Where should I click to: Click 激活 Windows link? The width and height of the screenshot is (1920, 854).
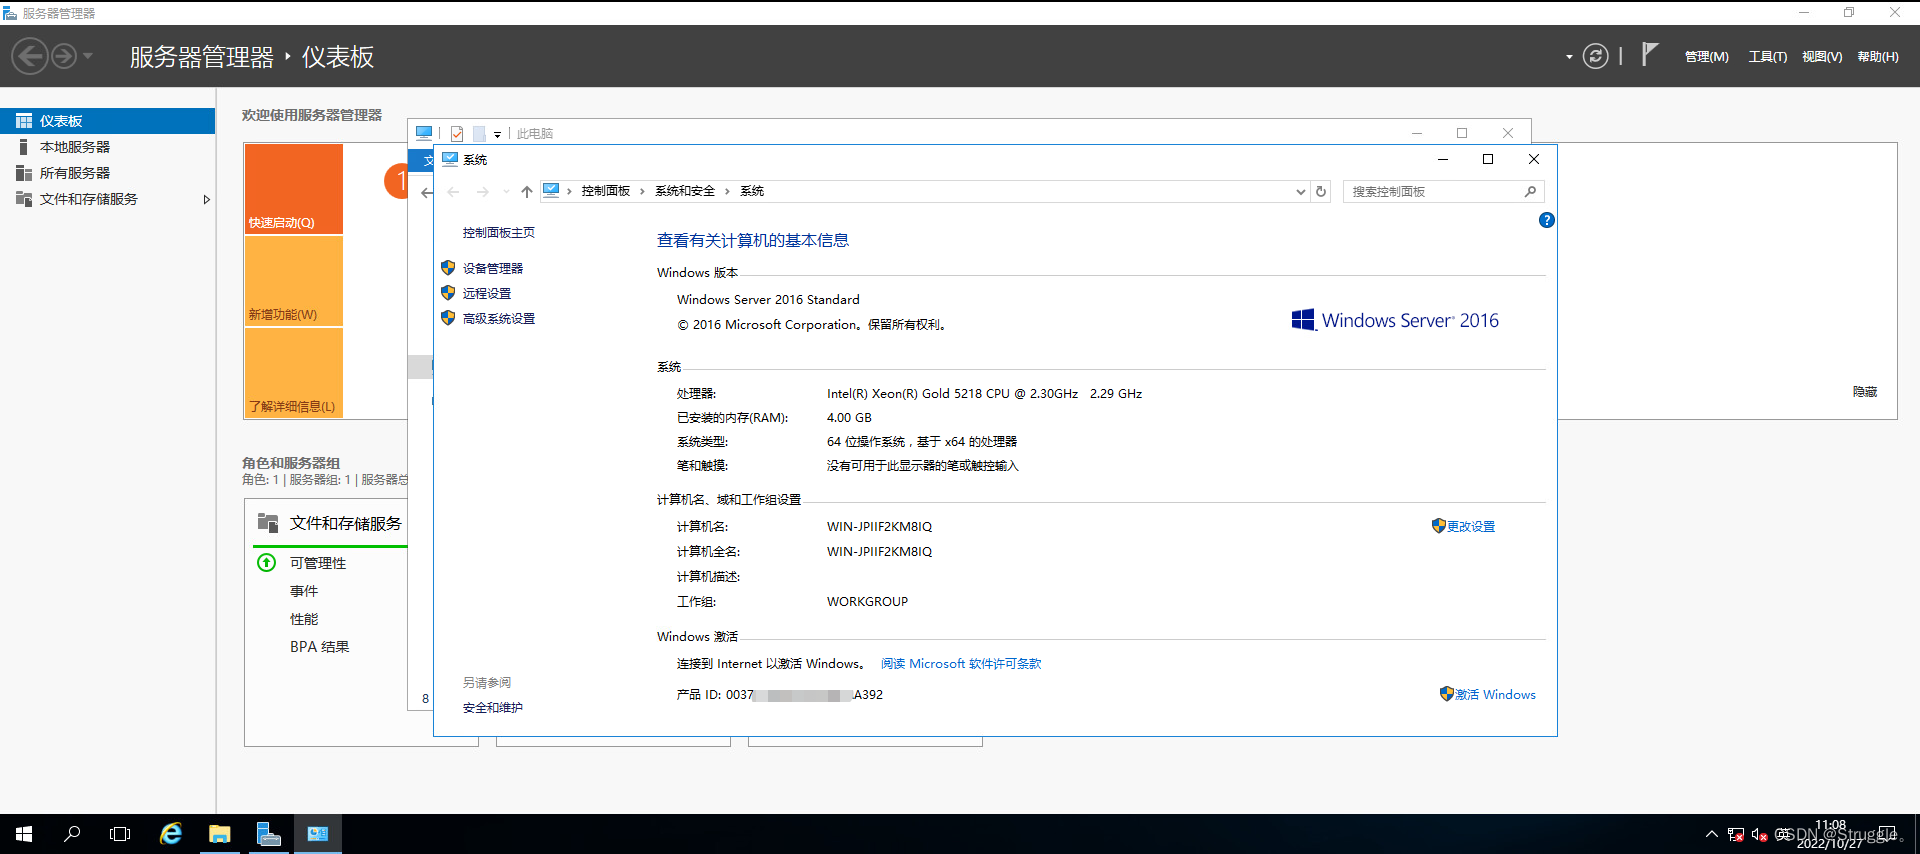[x=1495, y=694]
